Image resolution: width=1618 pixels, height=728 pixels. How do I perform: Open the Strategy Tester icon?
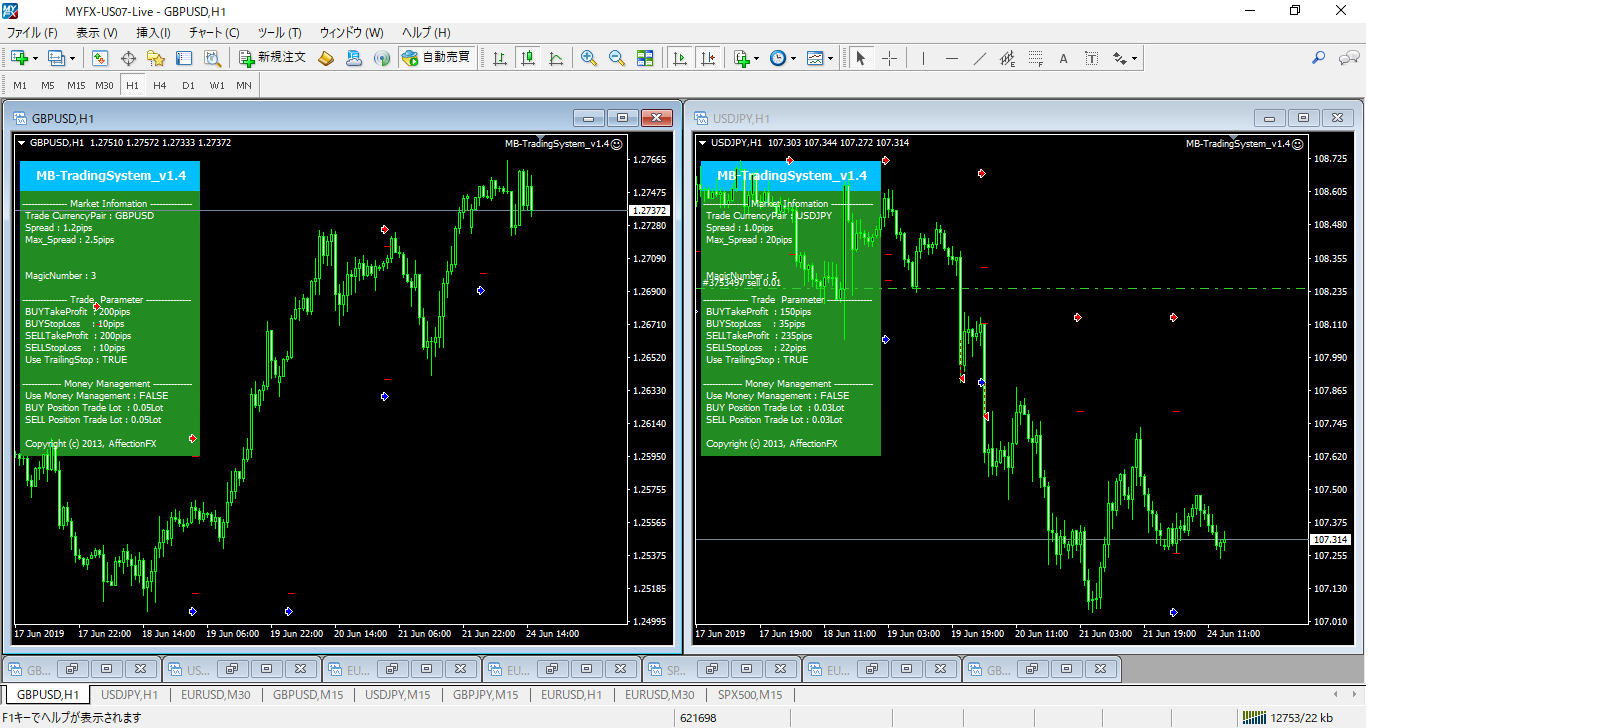212,58
